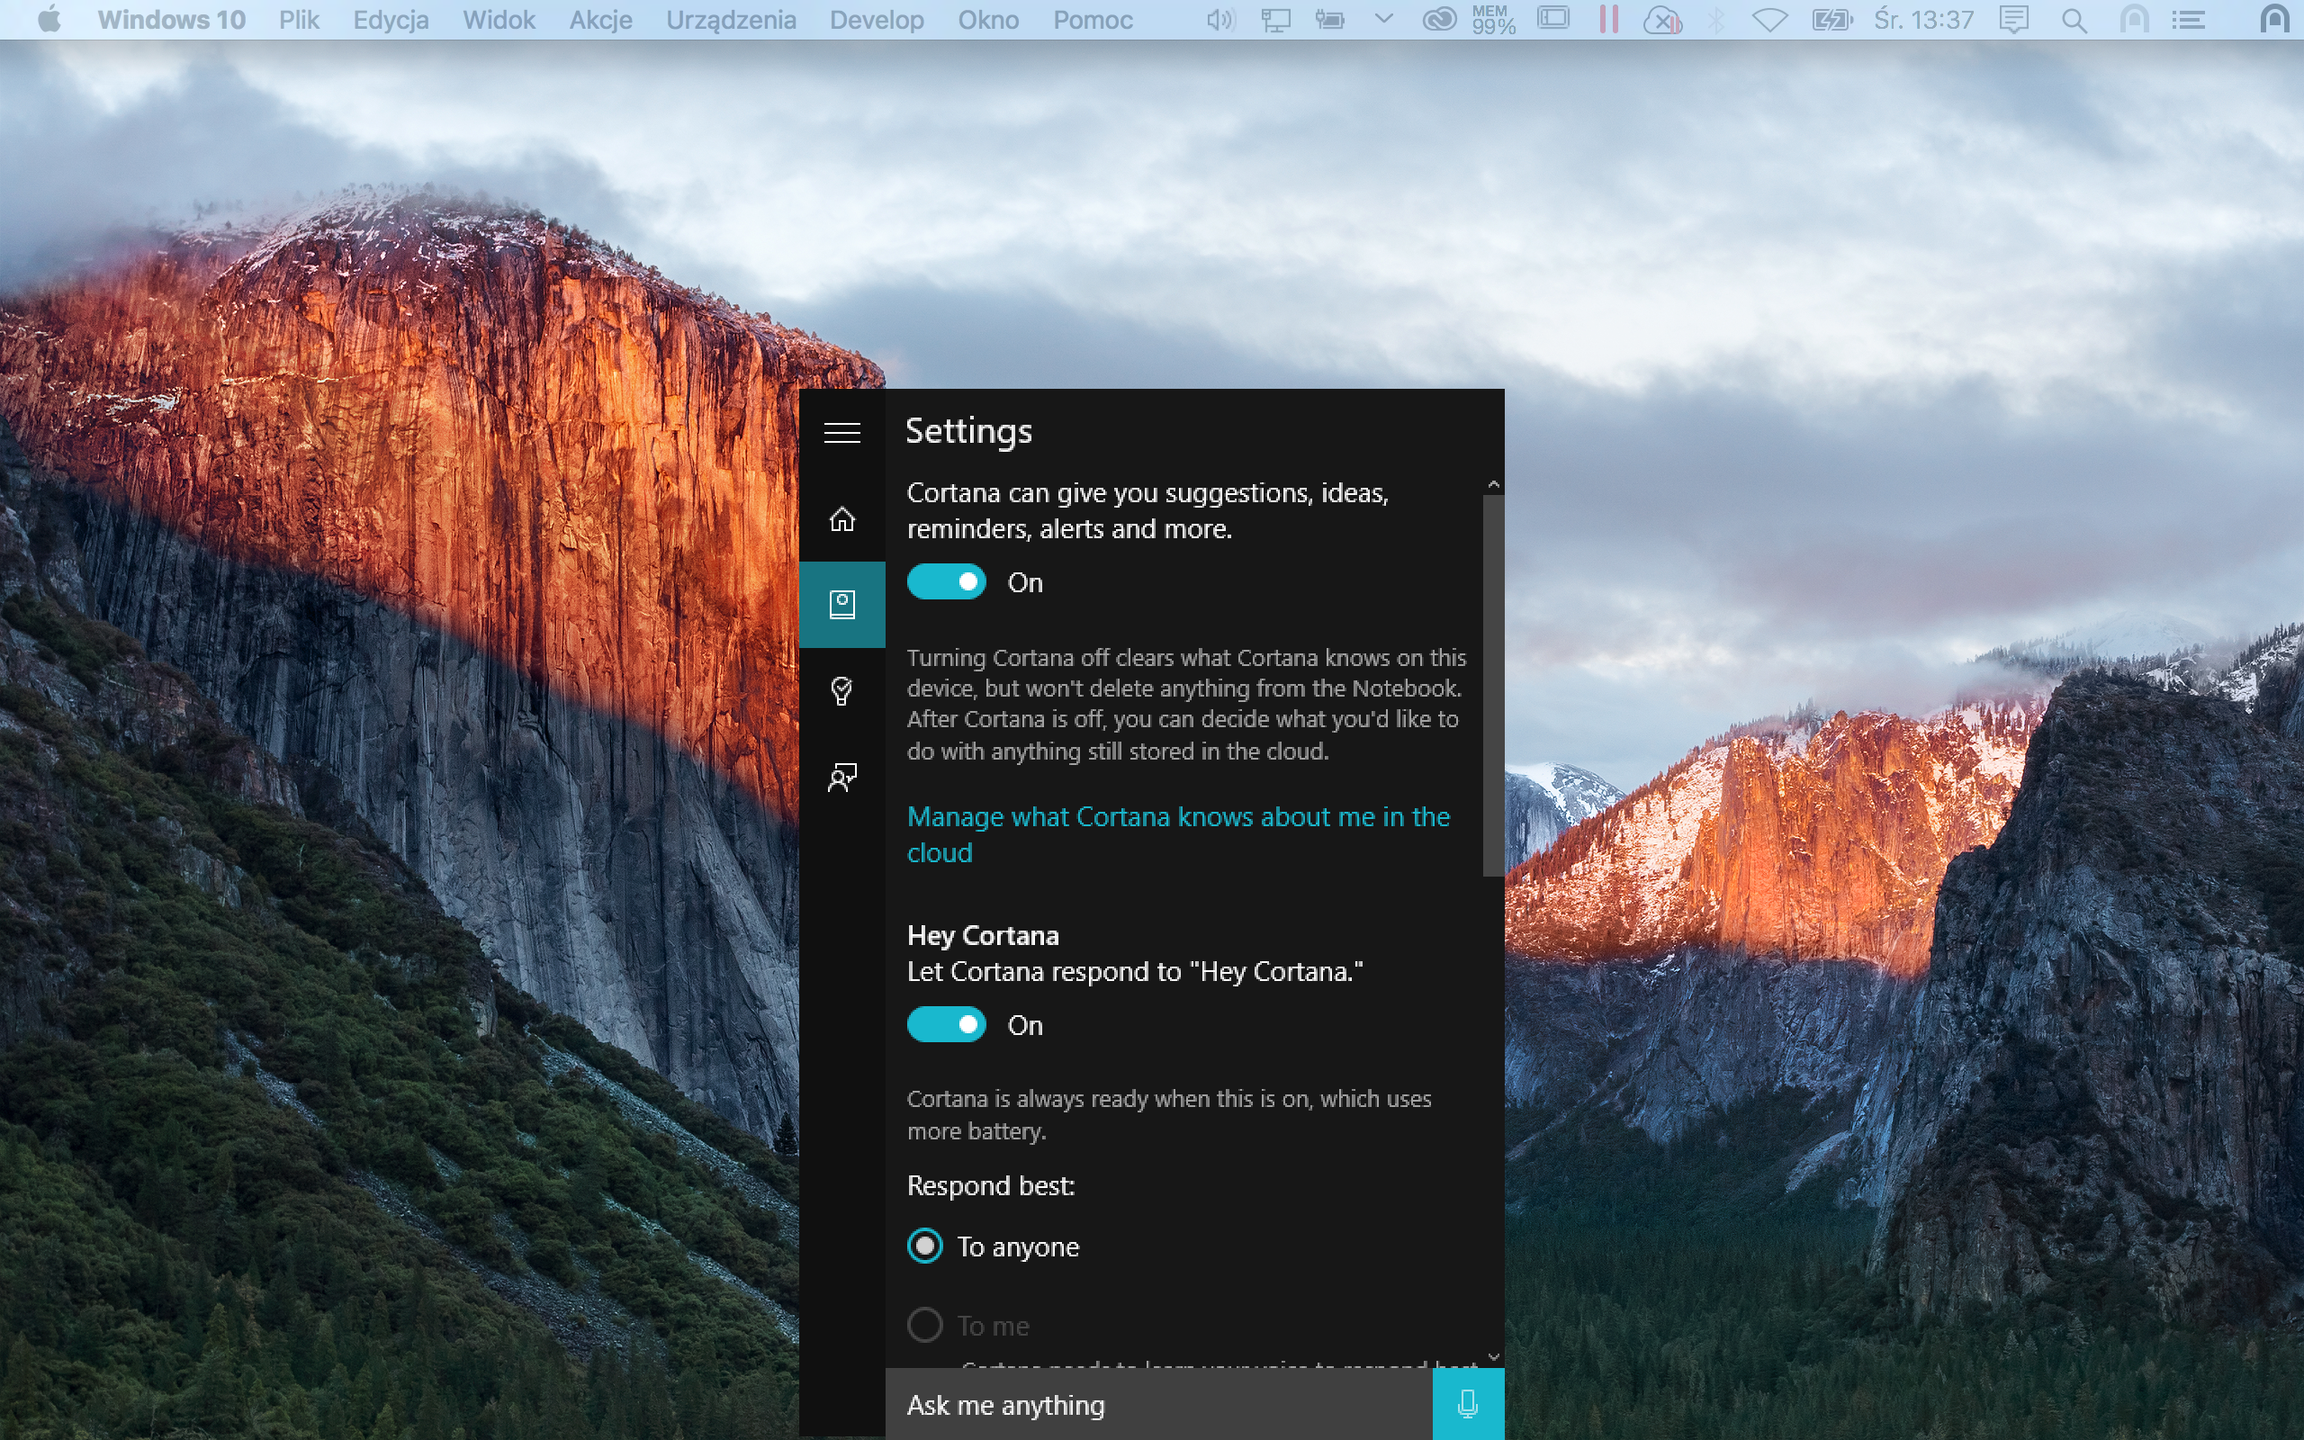Click the microphone button
Screen dimensions: 2304x1440
coord(1467,1404)
